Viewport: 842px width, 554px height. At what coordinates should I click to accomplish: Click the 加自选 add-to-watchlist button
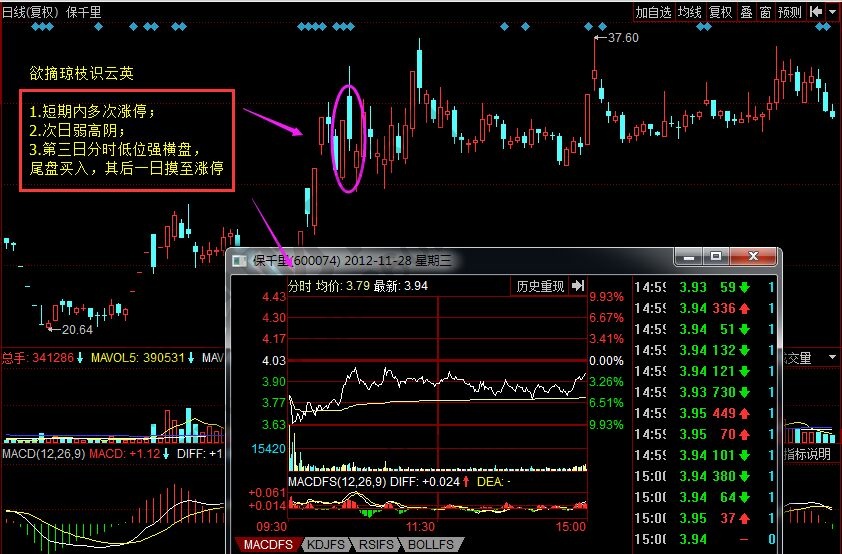[653, 12]
